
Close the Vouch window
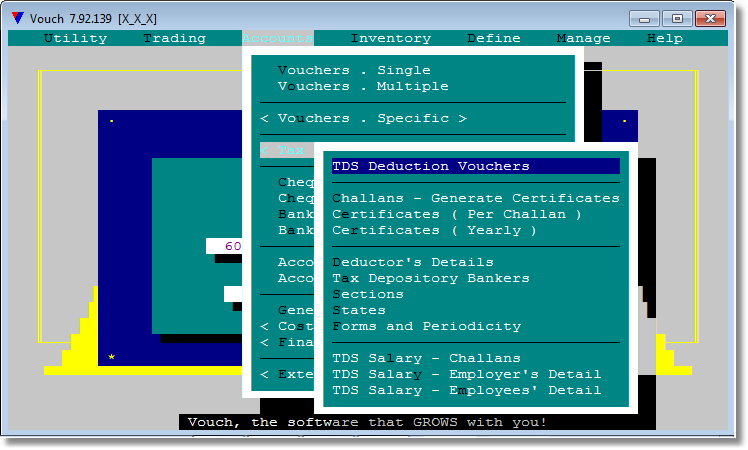710,19
